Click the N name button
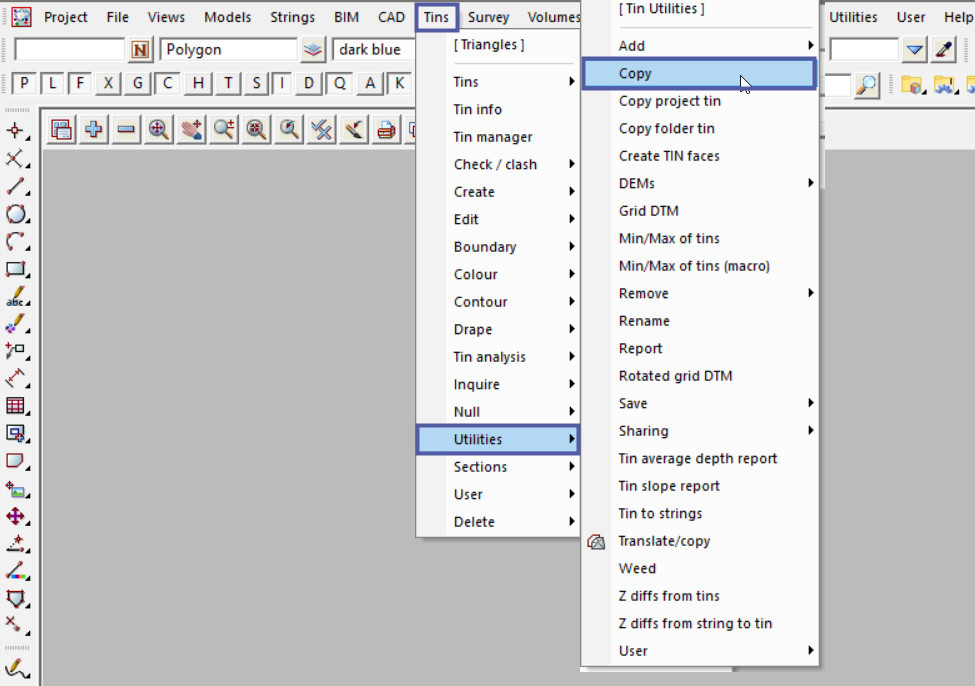 coord(141,49)
